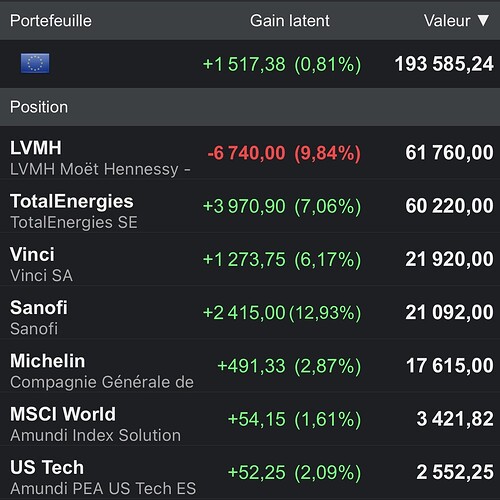Screen dimensions: 500x500
Task: Open the TotalEnergies position
Action: (x=250, y=206)
